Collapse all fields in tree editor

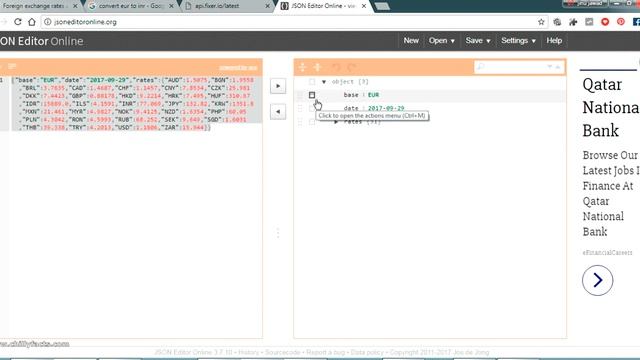(318, 67)
